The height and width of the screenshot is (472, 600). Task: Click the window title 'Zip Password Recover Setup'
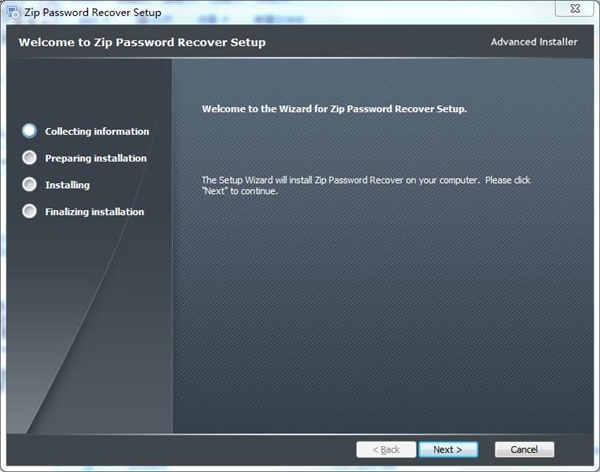[93, 12]
